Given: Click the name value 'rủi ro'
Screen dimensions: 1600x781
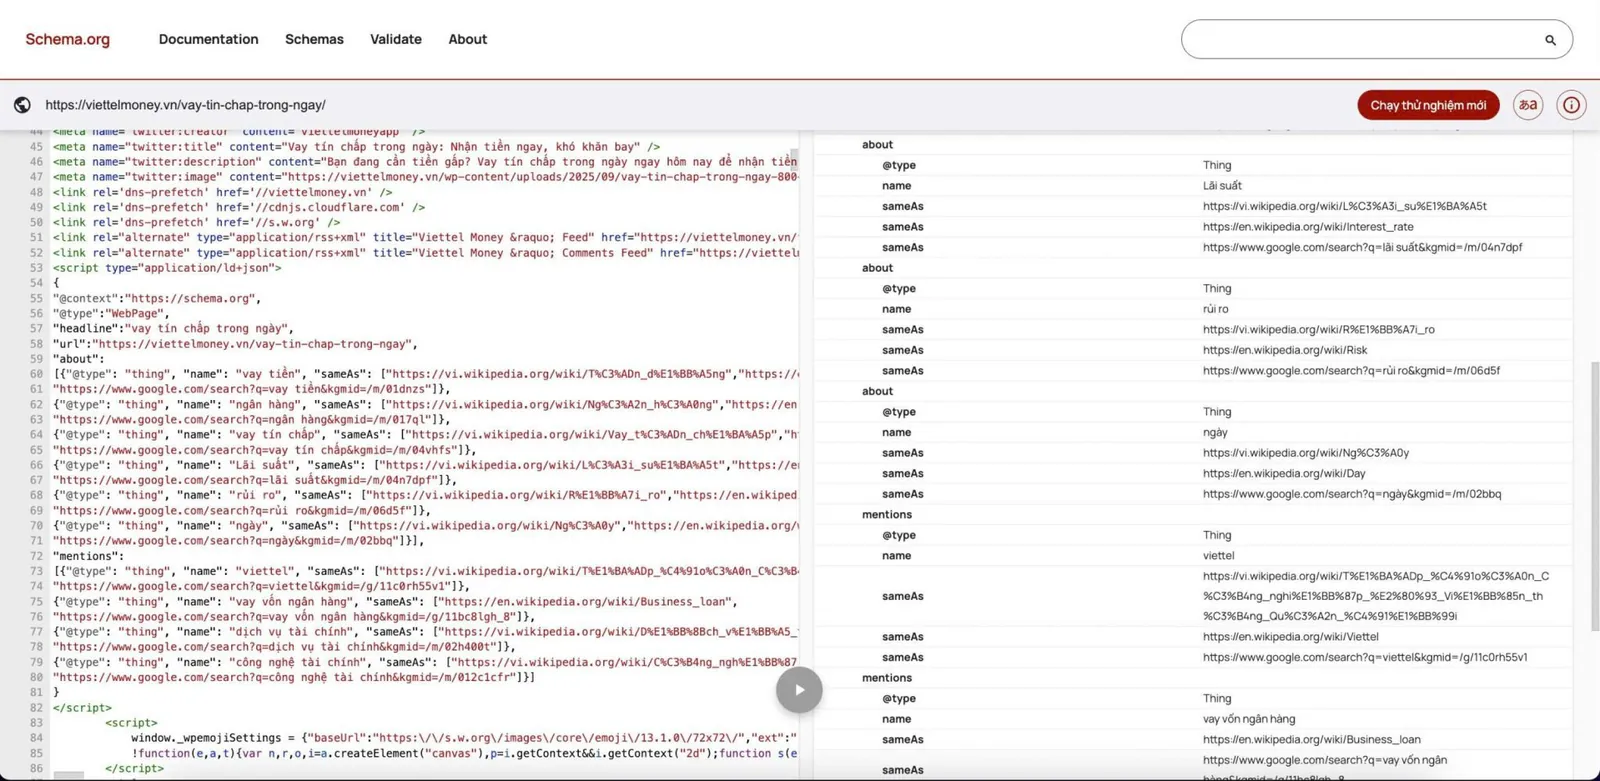Looking at the screenshot, I should (1216, 309).
